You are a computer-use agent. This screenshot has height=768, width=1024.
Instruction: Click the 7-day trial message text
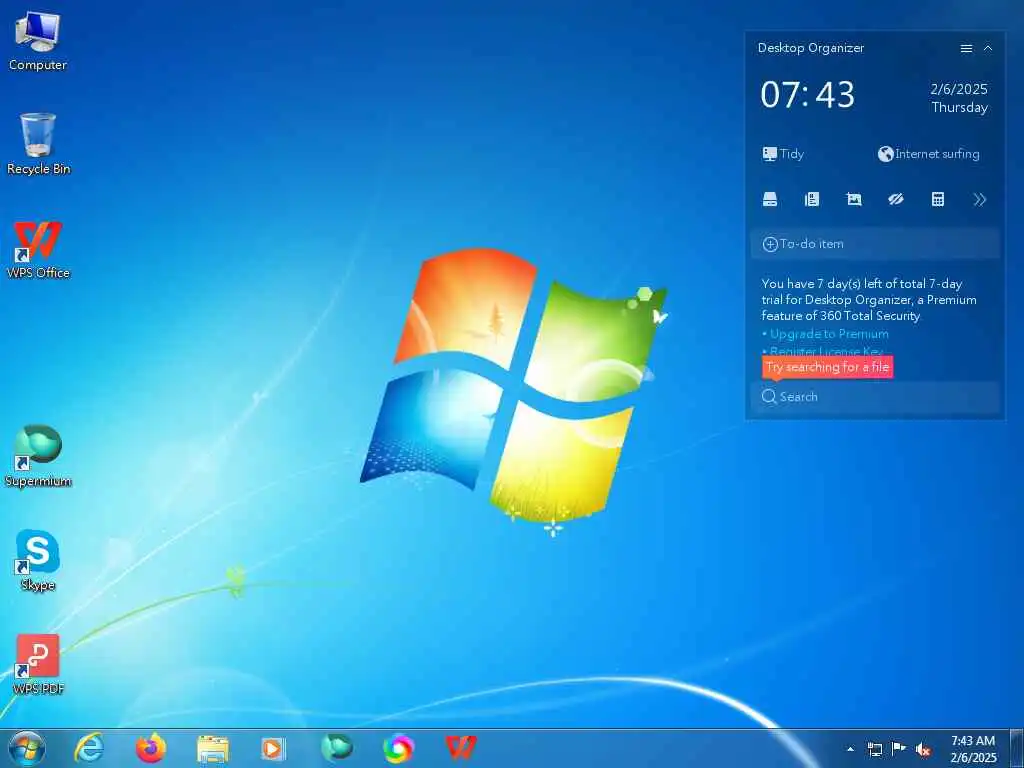[869, 300]
